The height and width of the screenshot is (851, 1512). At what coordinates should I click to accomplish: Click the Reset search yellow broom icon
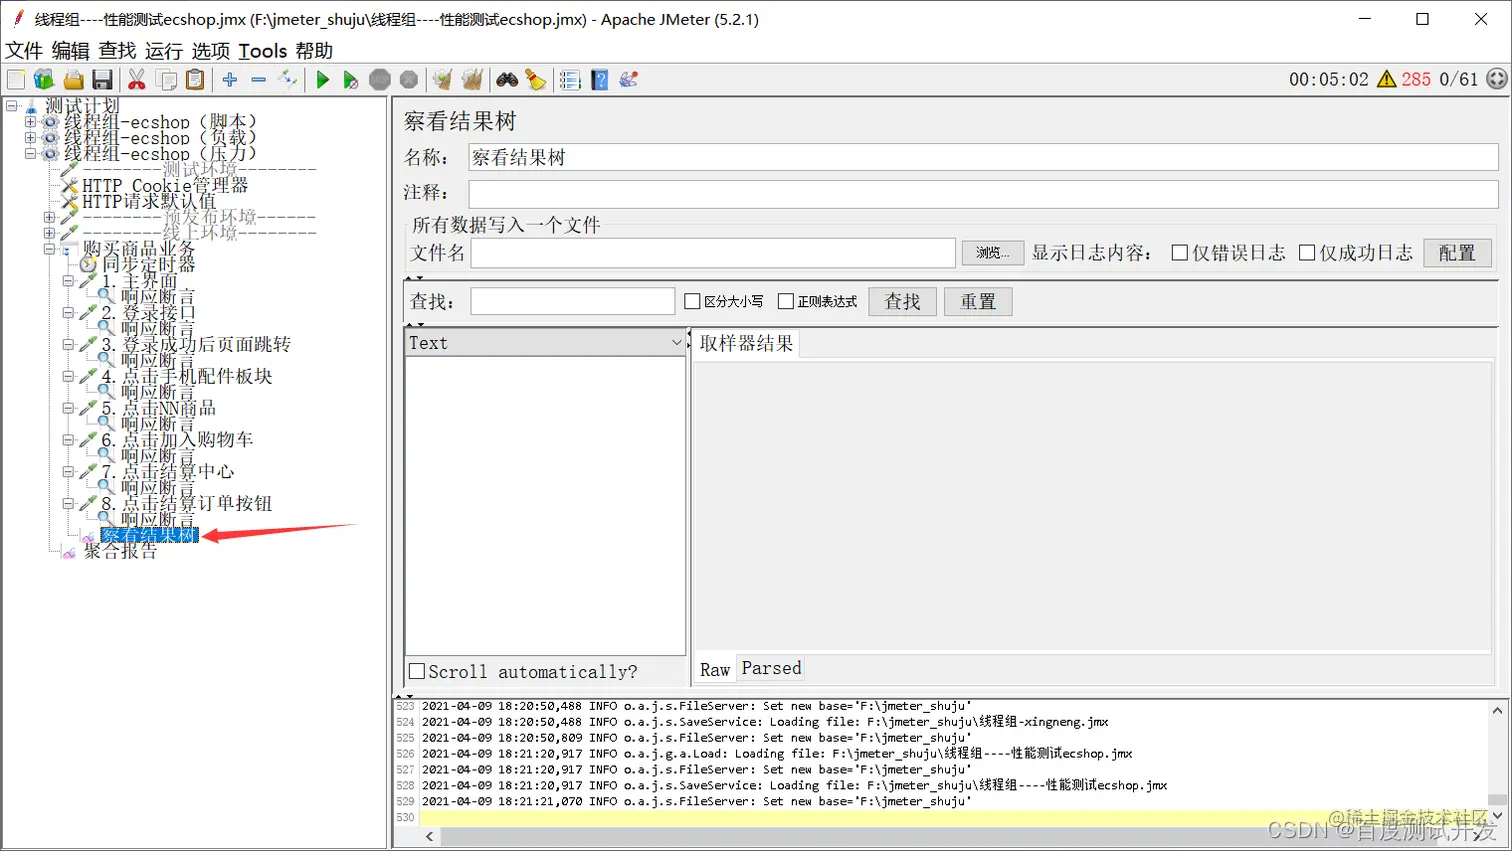[536, 79]
